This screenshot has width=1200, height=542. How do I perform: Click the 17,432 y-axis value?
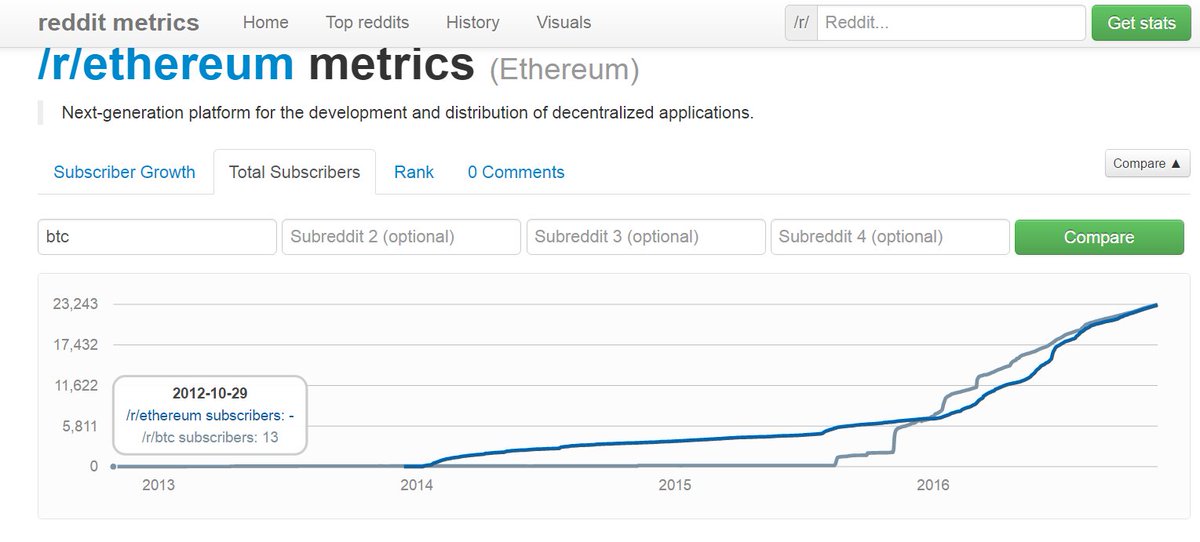(75, 345)
